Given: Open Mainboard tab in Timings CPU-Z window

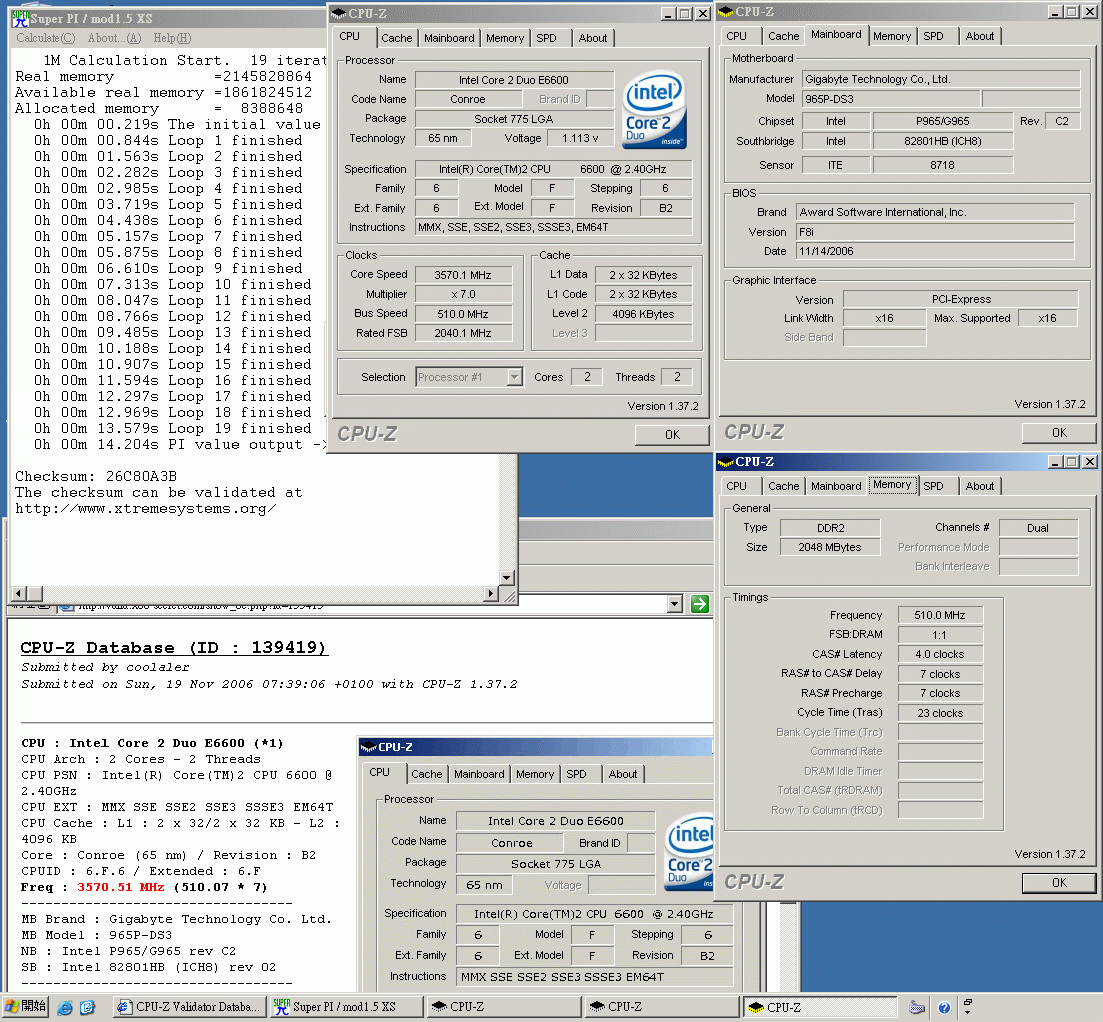Looking at the screenshot, I should pyautogui.click(x=836, y=486).
